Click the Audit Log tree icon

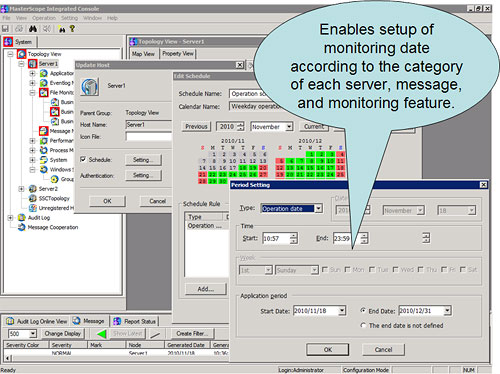tap(22, 218)
